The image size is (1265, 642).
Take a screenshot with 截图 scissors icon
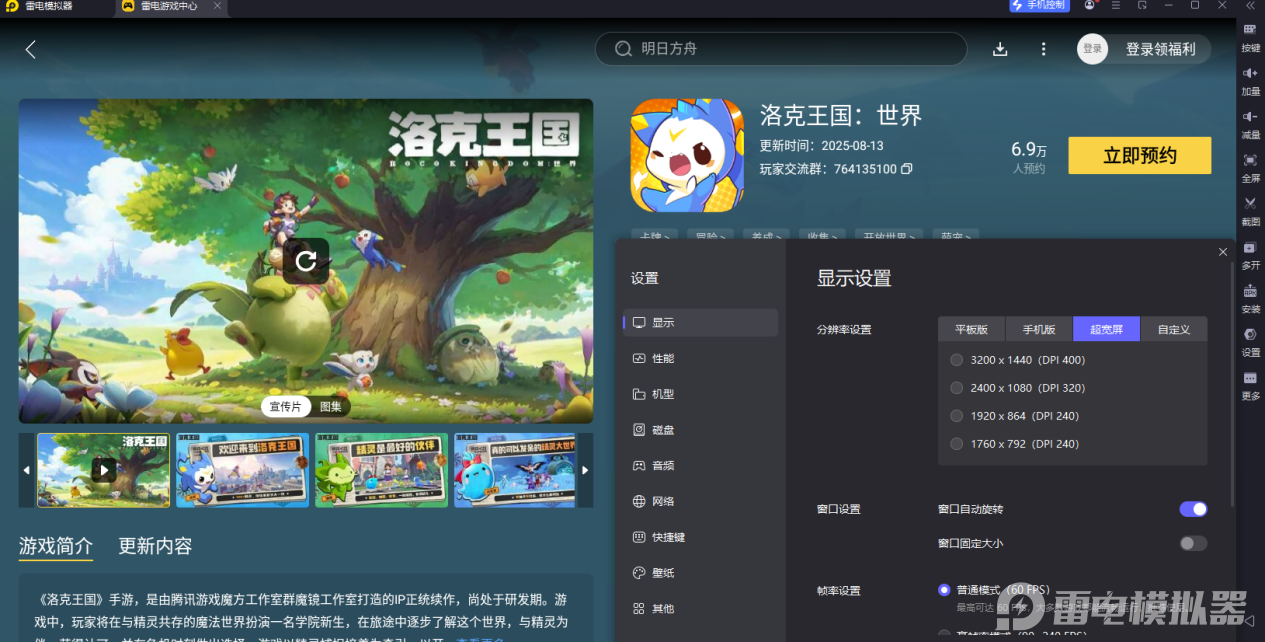point(1250,211)
